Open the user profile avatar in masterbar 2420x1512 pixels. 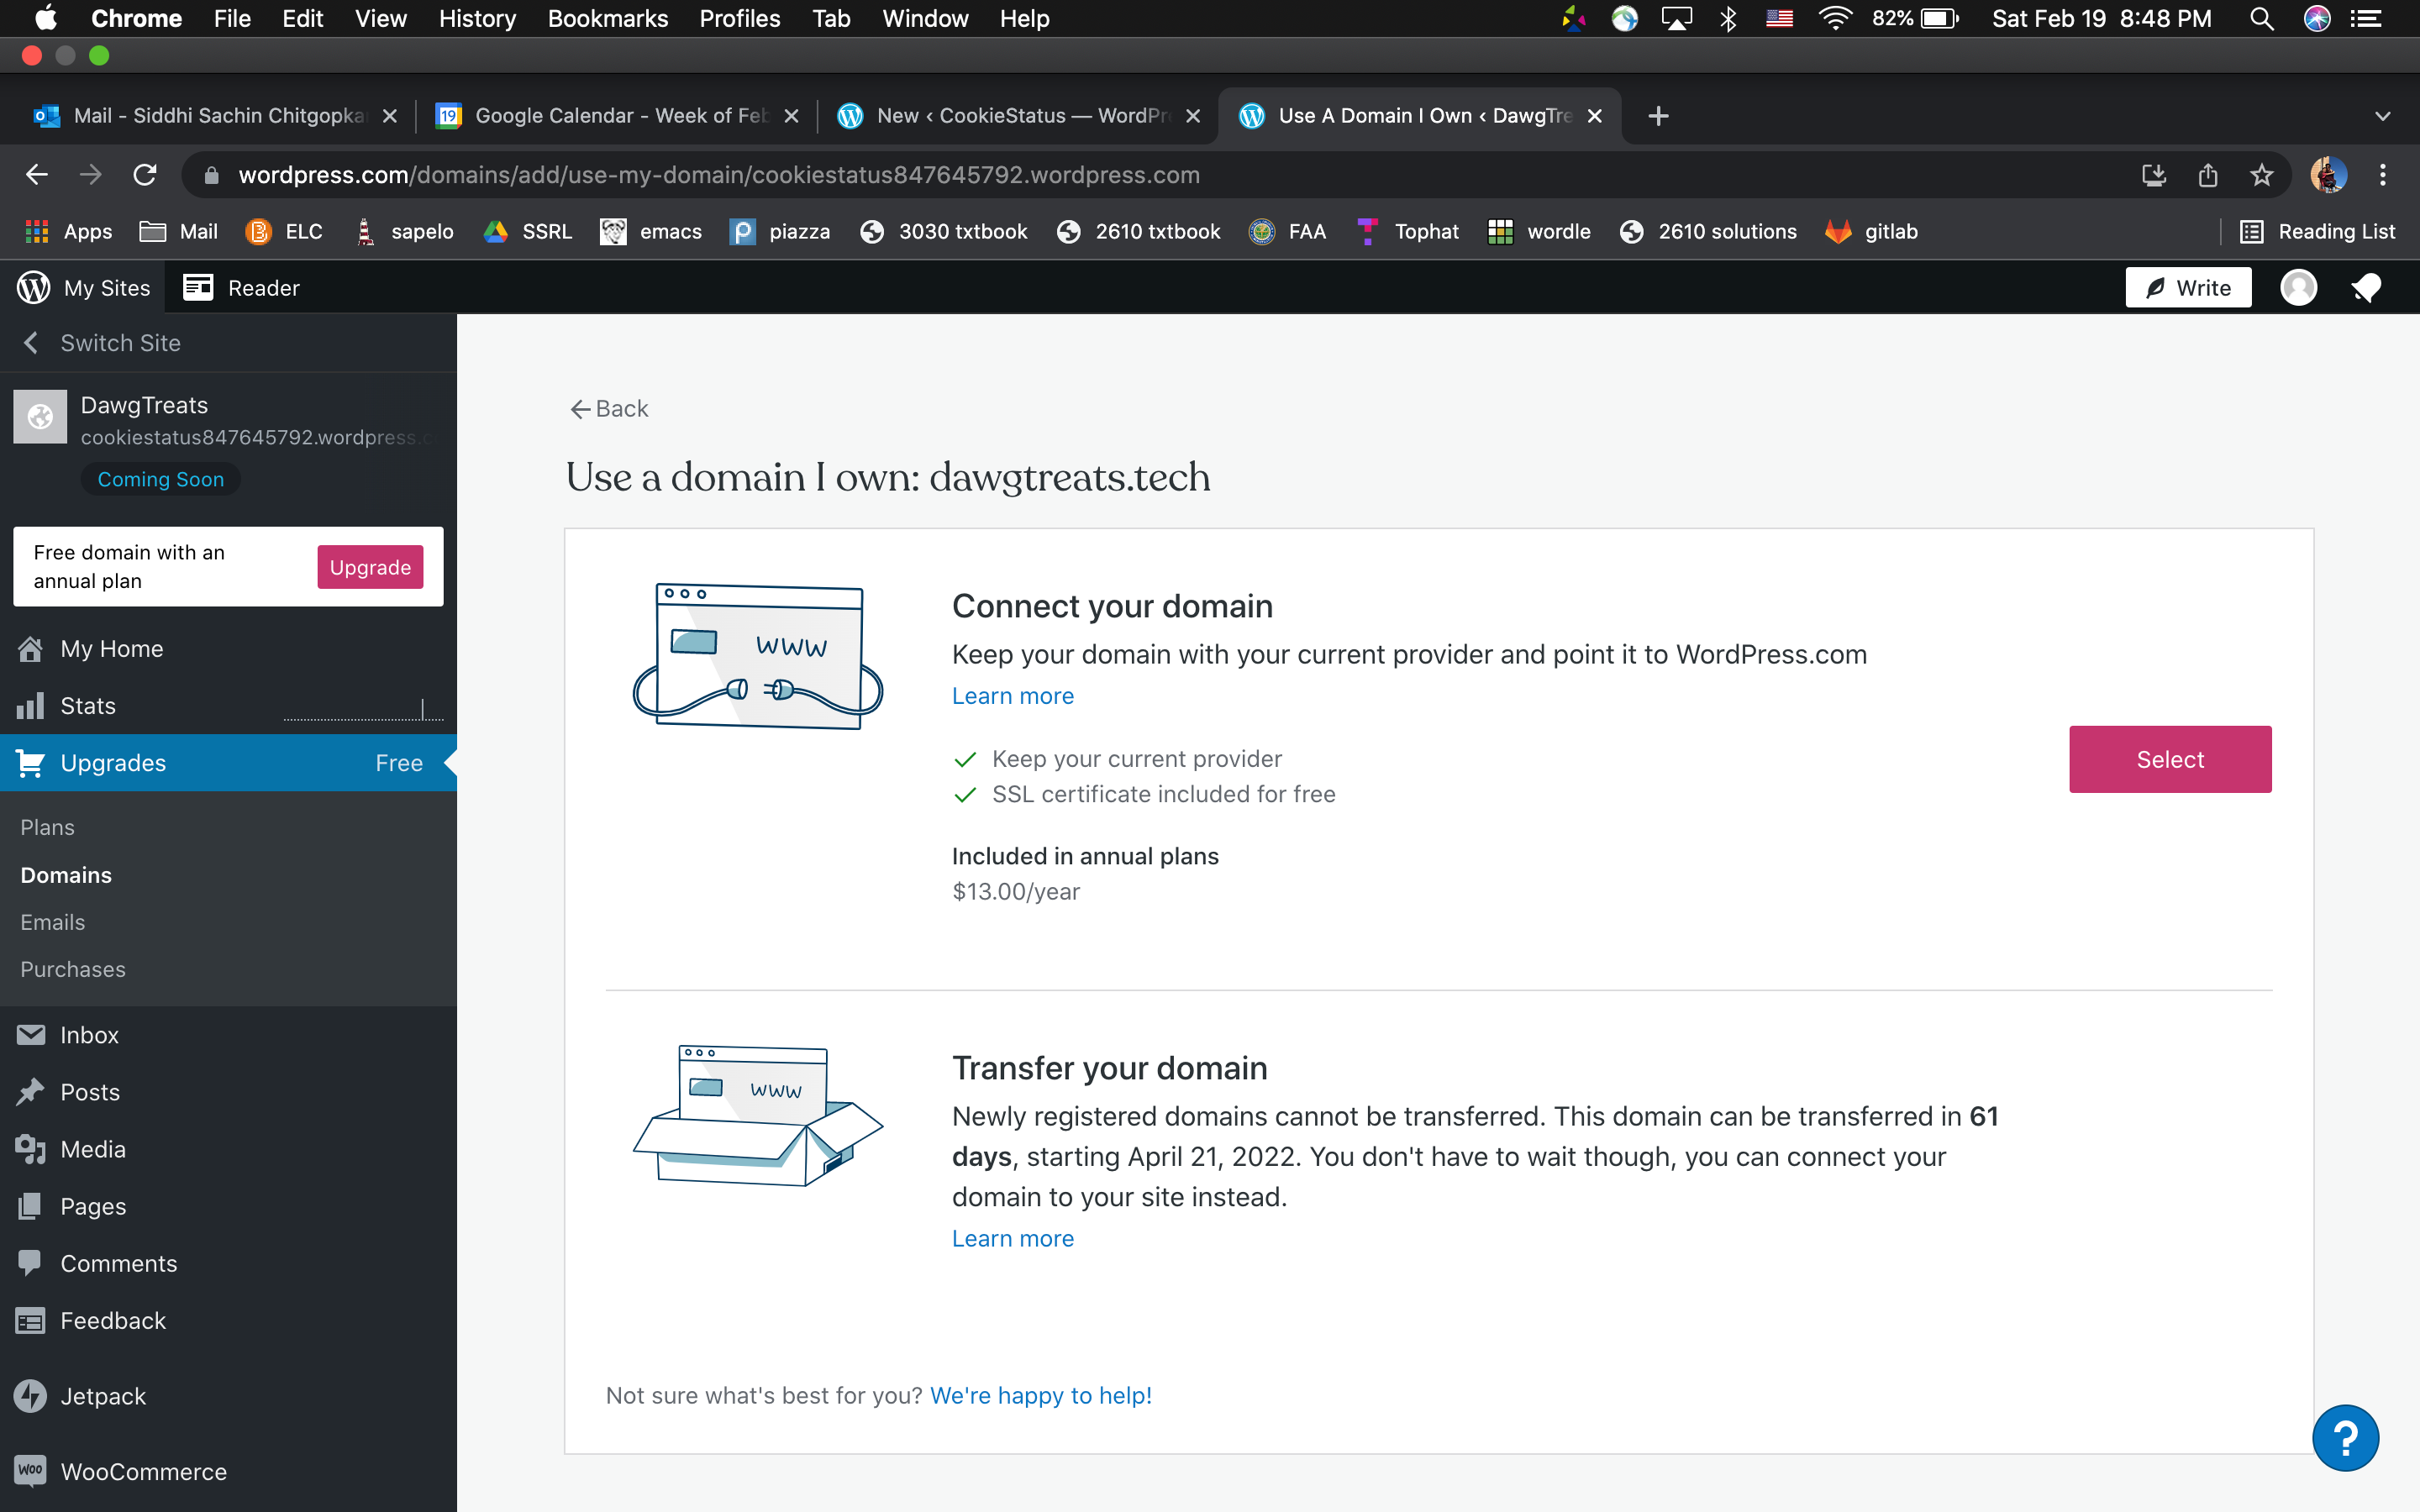(2298, 288)
